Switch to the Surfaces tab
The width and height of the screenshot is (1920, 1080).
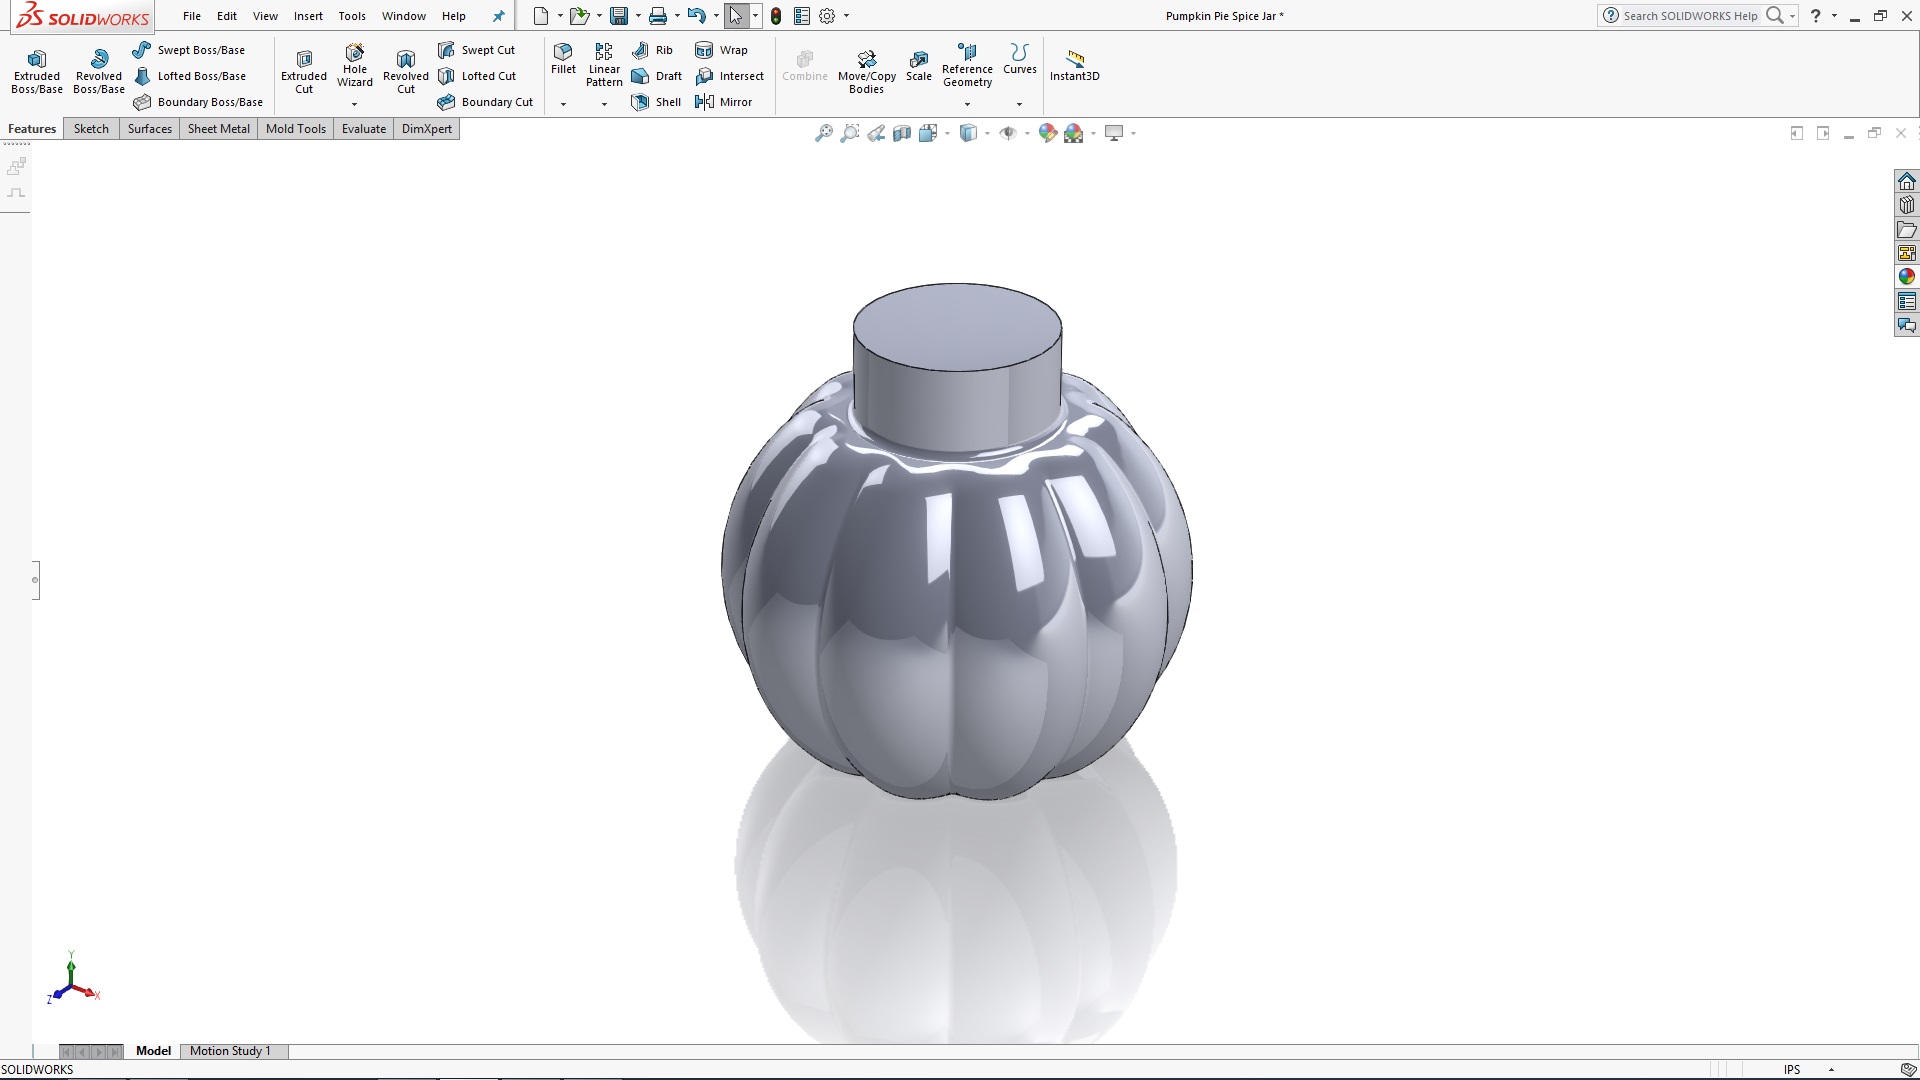(x=150, y=129)
